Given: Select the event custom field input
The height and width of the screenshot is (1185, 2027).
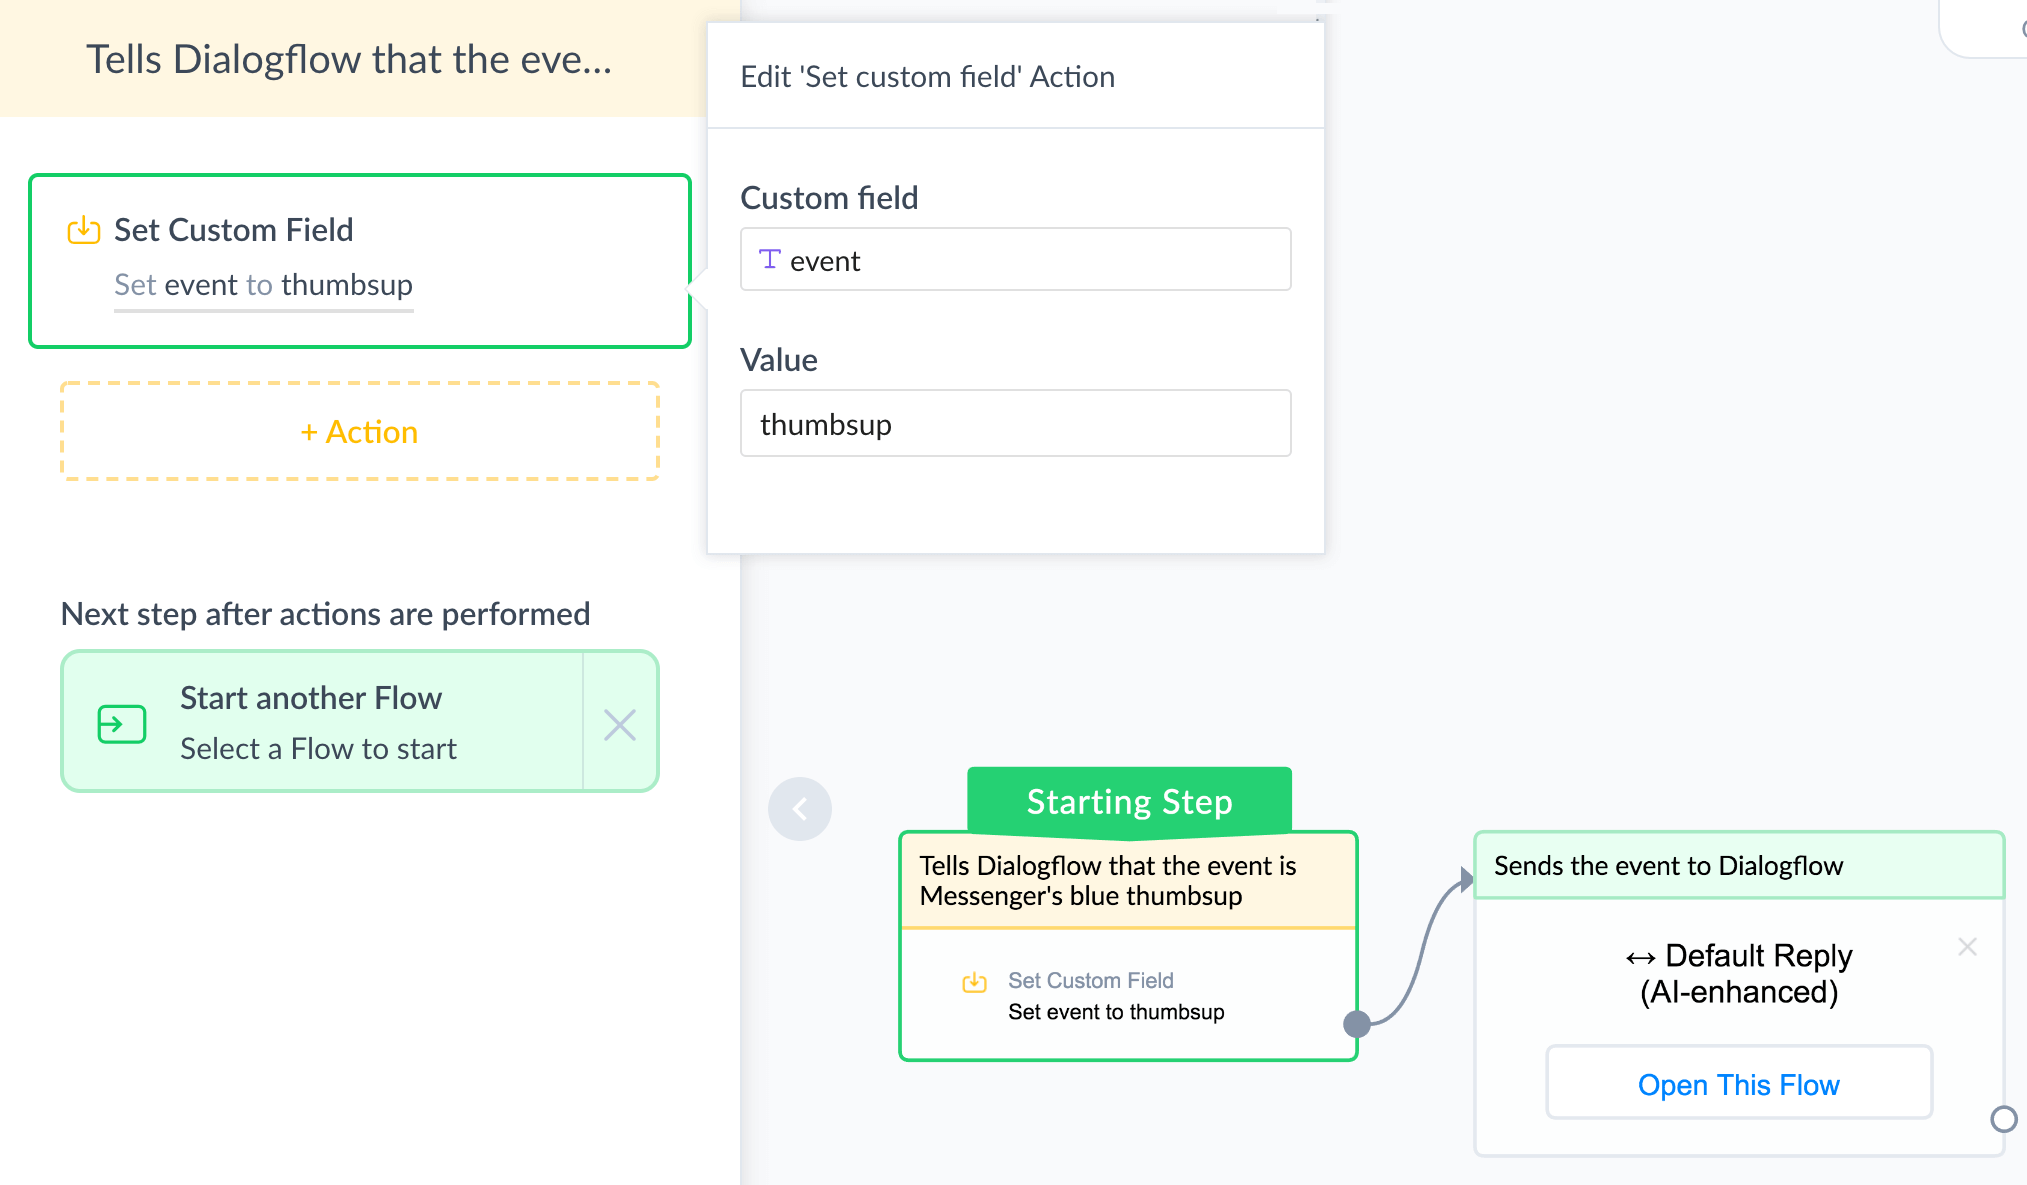Looking at the screenshot, I should point(1014,260).
